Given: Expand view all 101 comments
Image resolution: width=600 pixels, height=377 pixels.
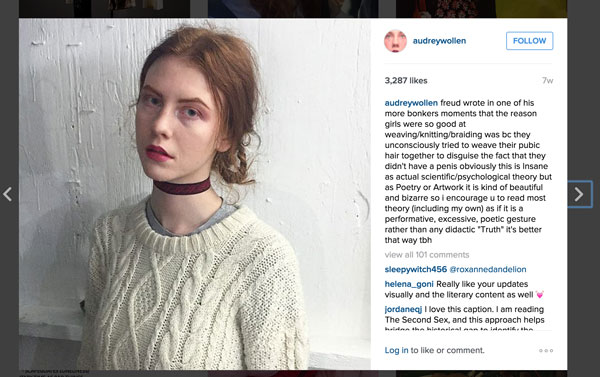Looking at the screenshot, I should pos(427,255).
